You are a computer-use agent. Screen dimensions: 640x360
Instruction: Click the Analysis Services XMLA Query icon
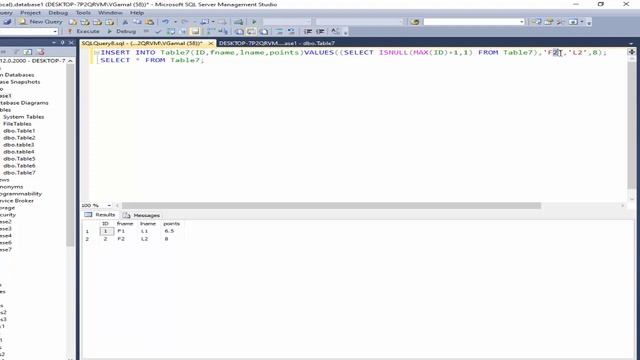pyautogui.click(x=109, y=22)
